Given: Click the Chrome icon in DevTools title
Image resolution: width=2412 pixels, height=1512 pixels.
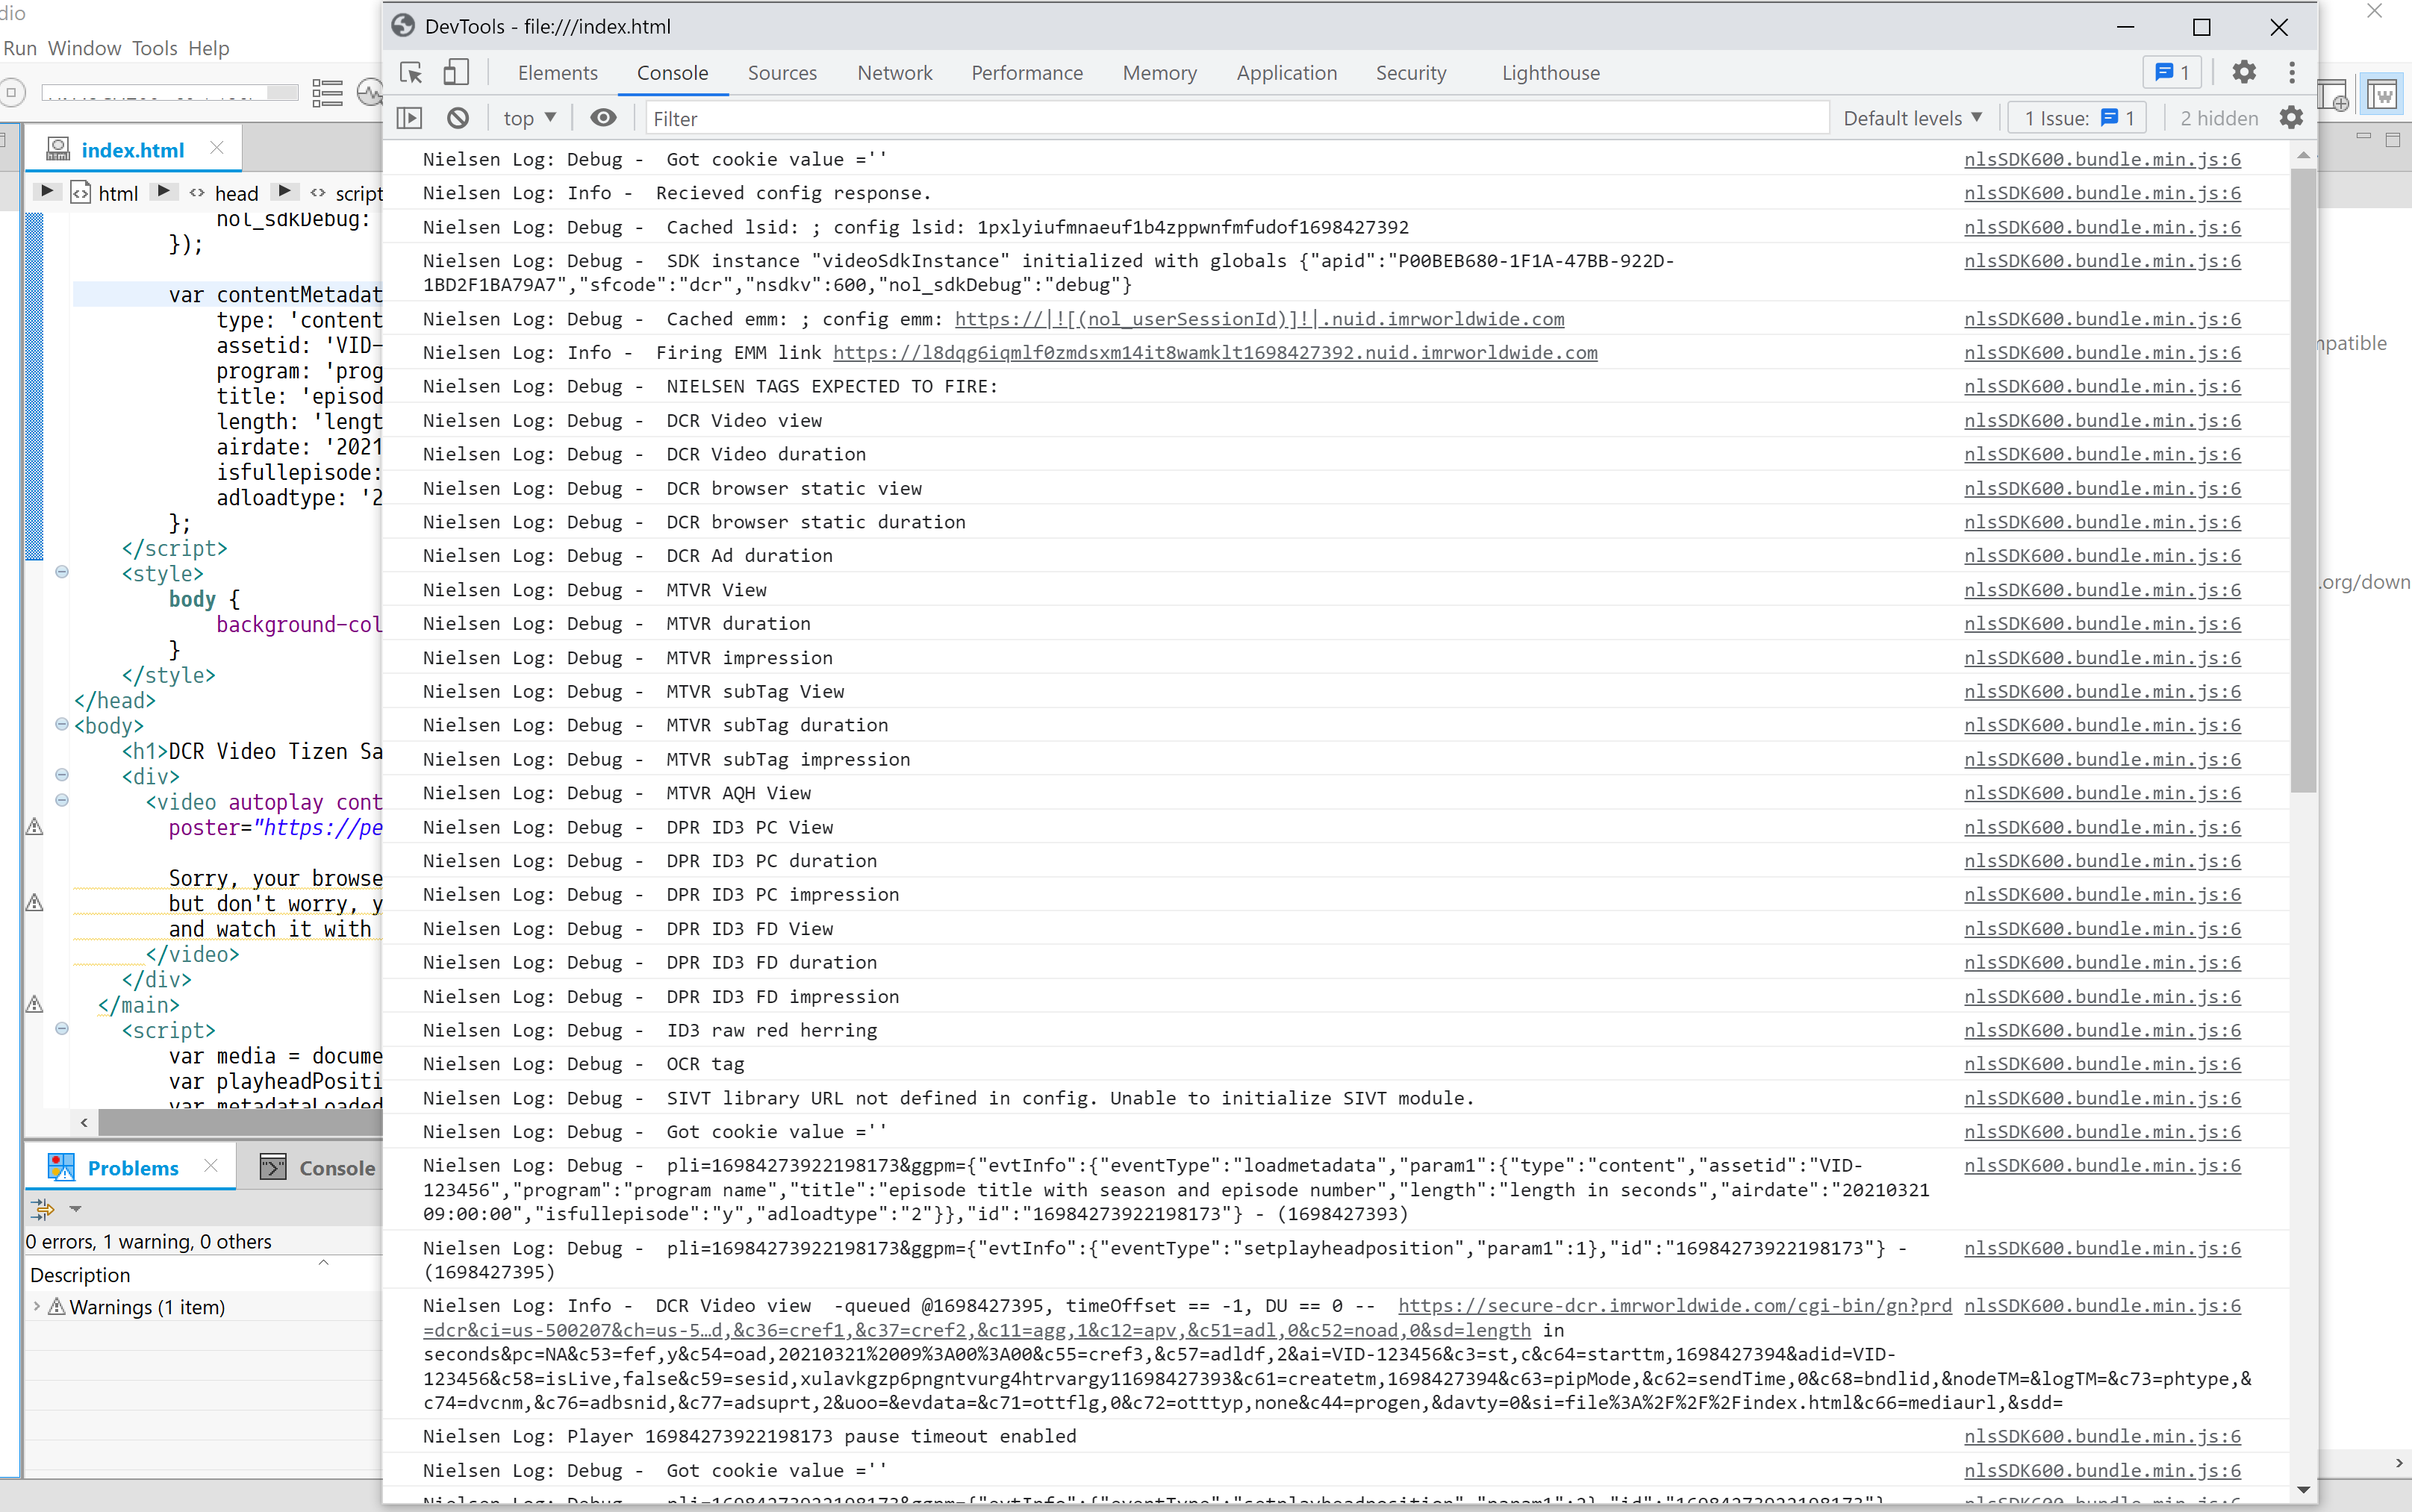Looking at the screenshot, I should point(403,26).
